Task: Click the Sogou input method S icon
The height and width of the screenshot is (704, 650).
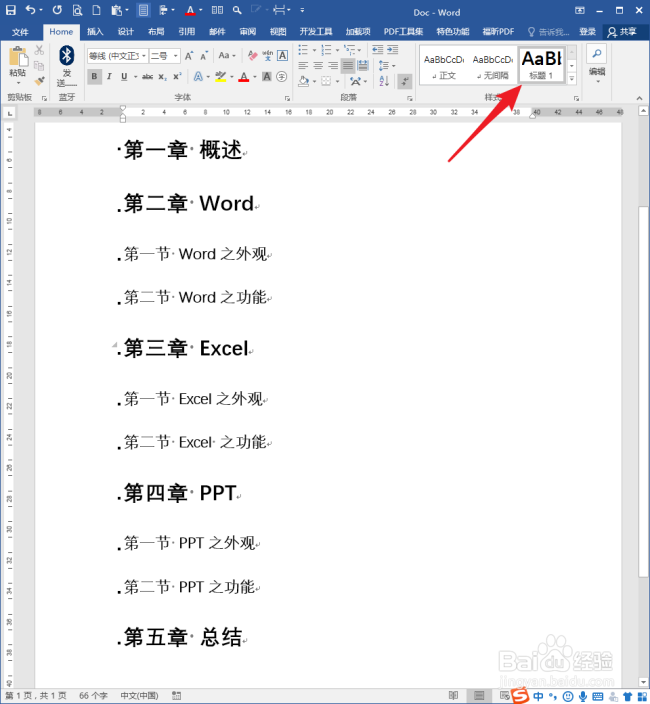Action: (x=520, y=695)
